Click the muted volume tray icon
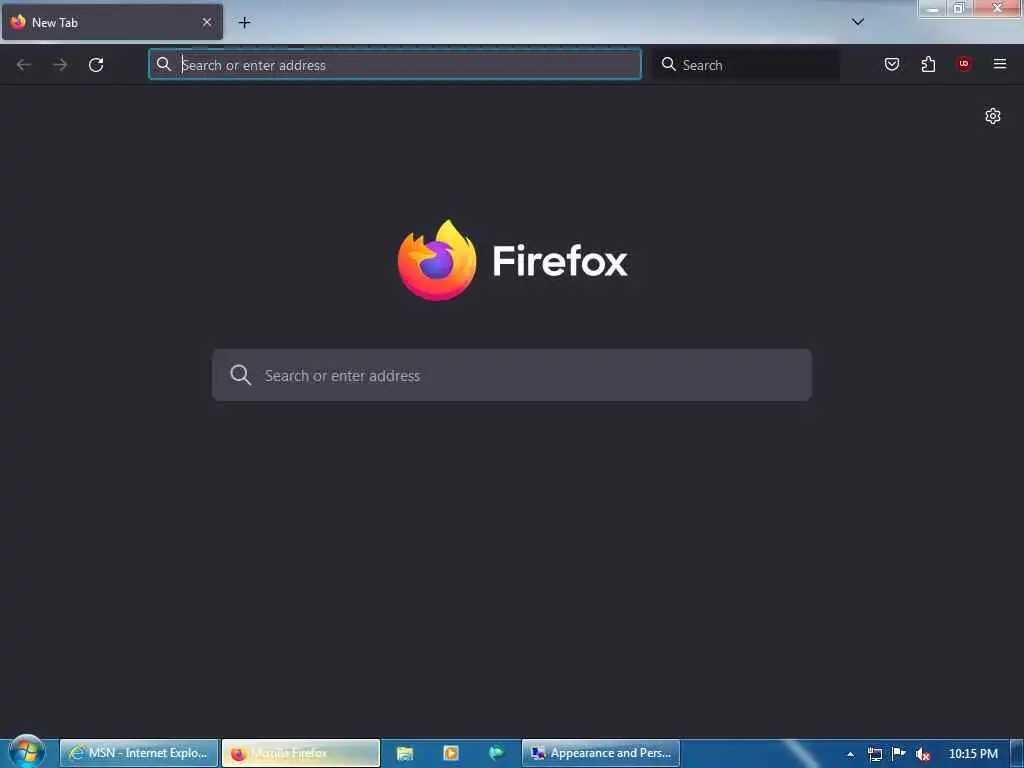 click(923, 754)
